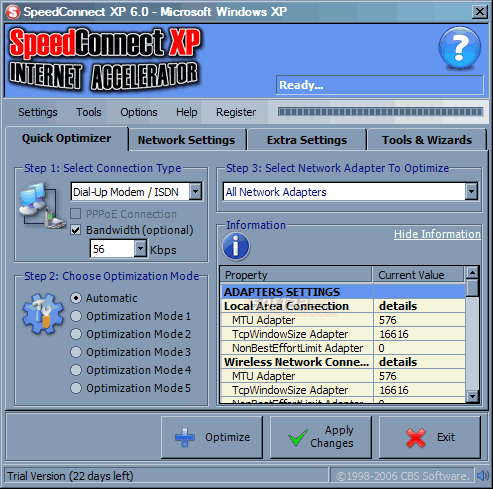The image size is (493, 489).
Task: Select Optimization Mode 2
Action: point(76,334)
